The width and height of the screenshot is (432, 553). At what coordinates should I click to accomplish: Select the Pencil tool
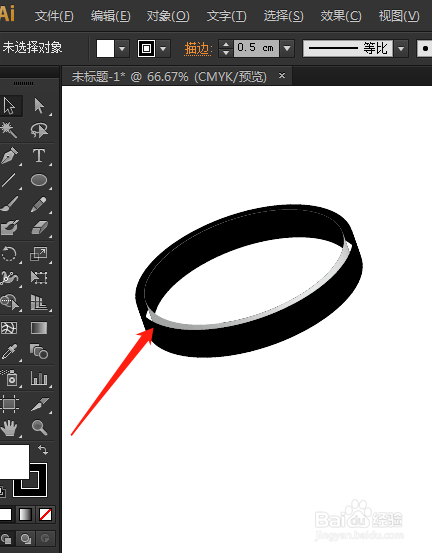click(39, 204)
